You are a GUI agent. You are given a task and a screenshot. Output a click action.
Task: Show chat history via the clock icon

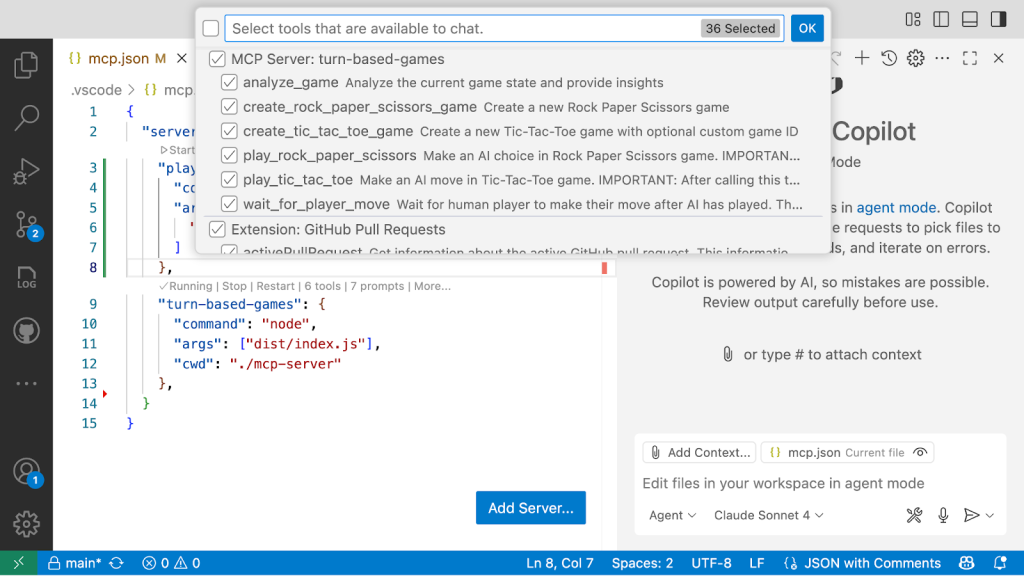pyautogui.click(x=887, y=59)
